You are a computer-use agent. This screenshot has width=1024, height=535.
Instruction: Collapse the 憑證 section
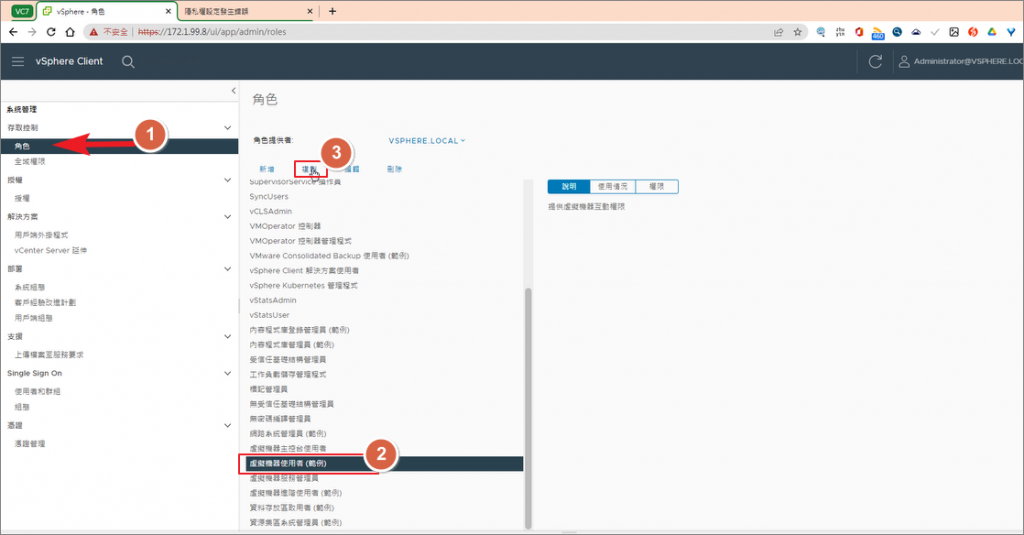(x=227, y=425)
